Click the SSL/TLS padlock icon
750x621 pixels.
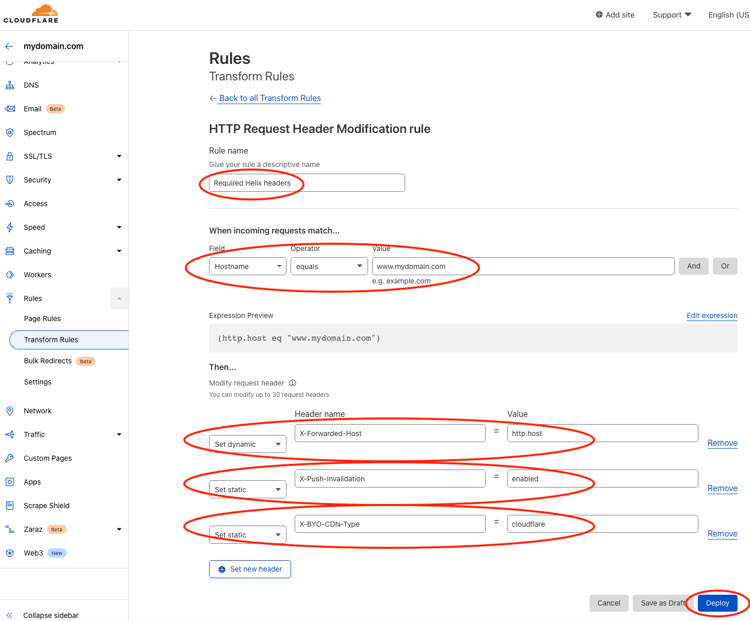[x=10, y=156]
